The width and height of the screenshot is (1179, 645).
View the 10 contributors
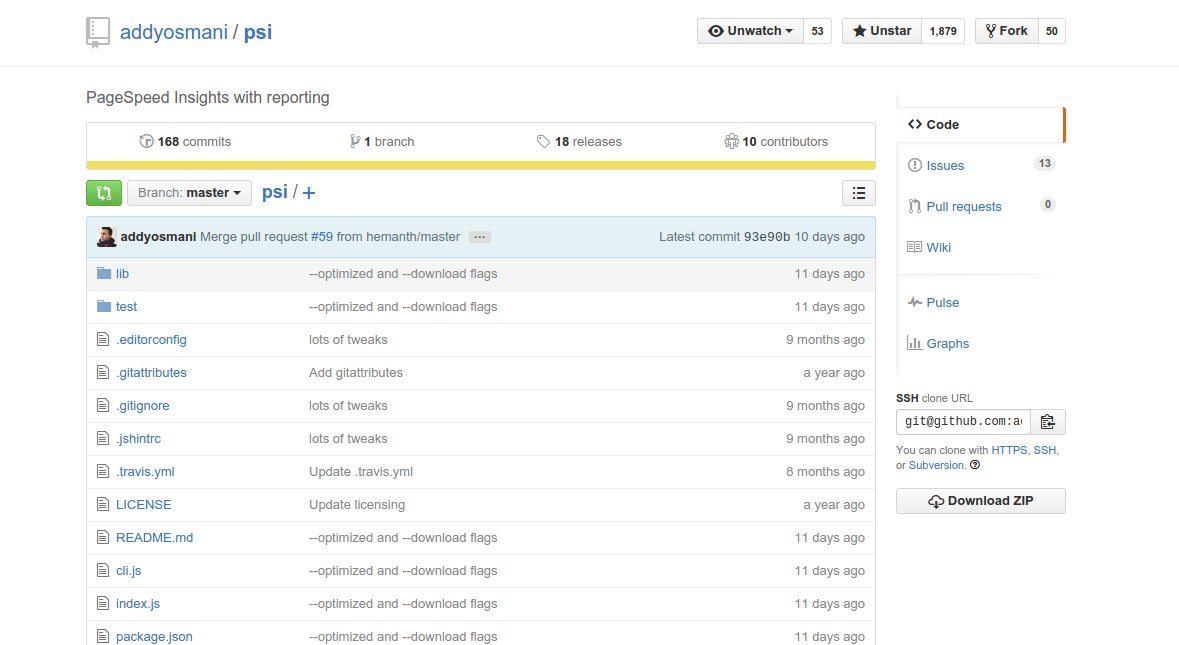click(x=776, y=142)
